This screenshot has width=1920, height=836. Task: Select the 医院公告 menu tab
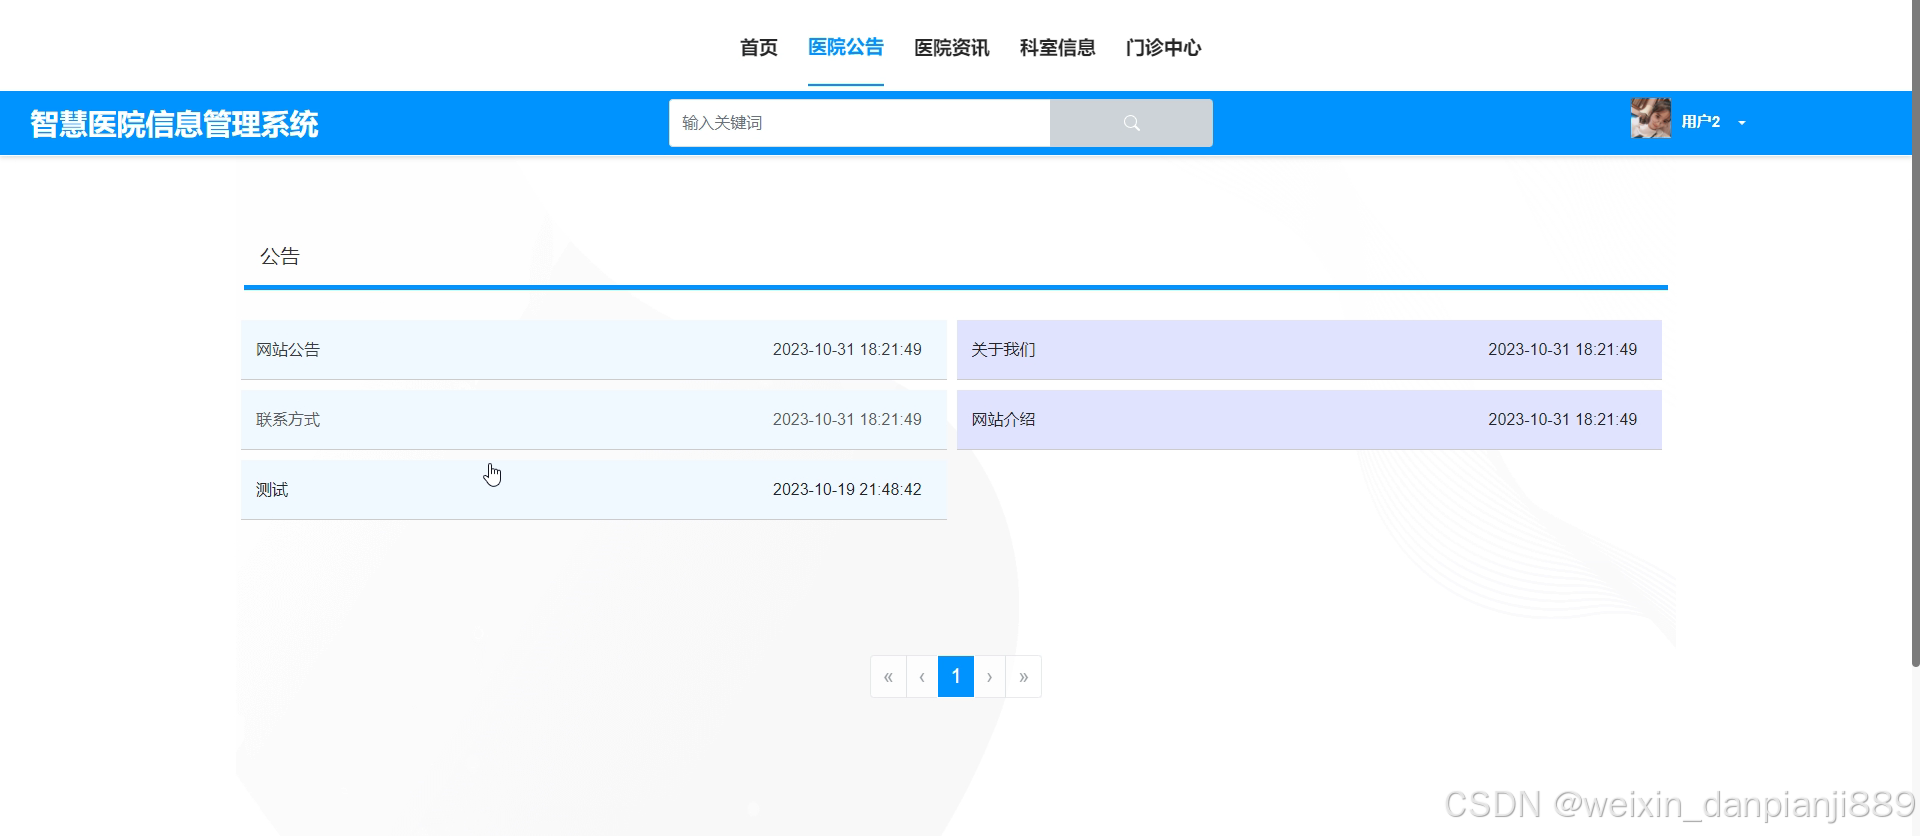(x=846, y=47)
